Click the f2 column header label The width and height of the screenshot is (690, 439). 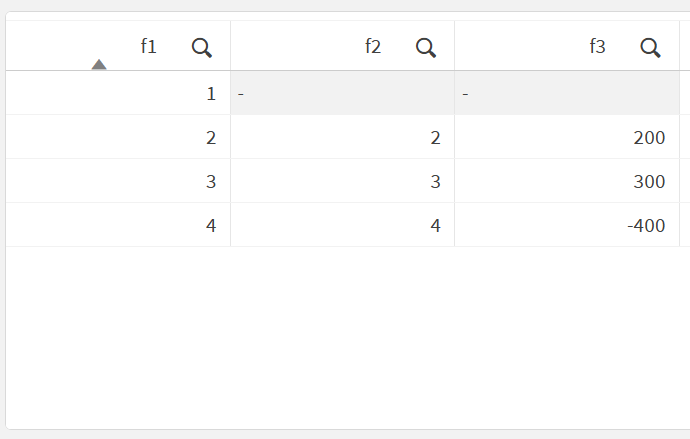point(373,47)
